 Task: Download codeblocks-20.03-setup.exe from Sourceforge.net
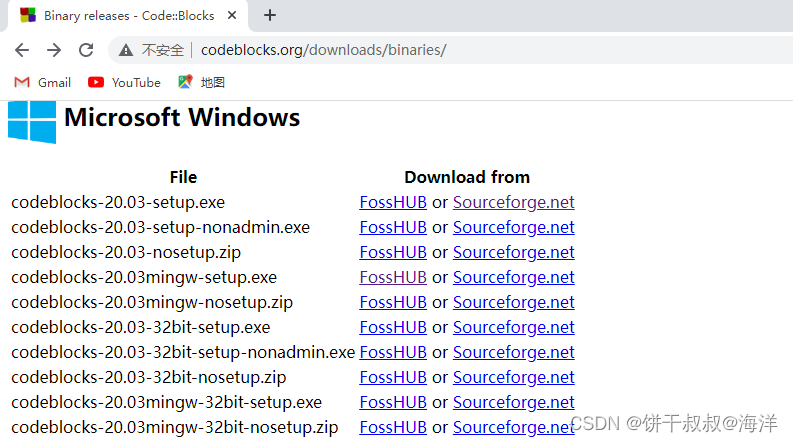[x=513, y=202]
